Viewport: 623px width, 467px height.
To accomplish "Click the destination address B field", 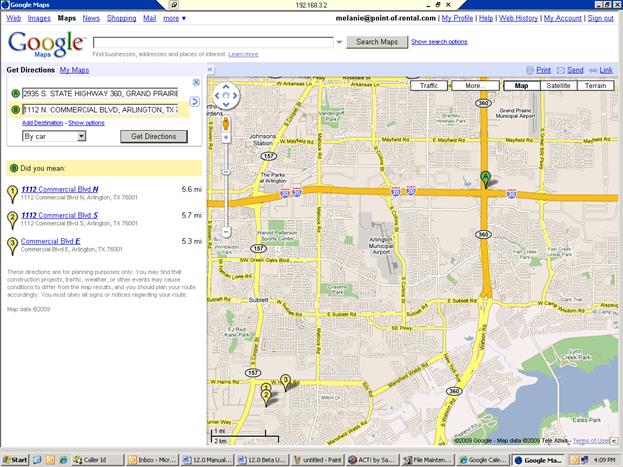I will [100, 110].
